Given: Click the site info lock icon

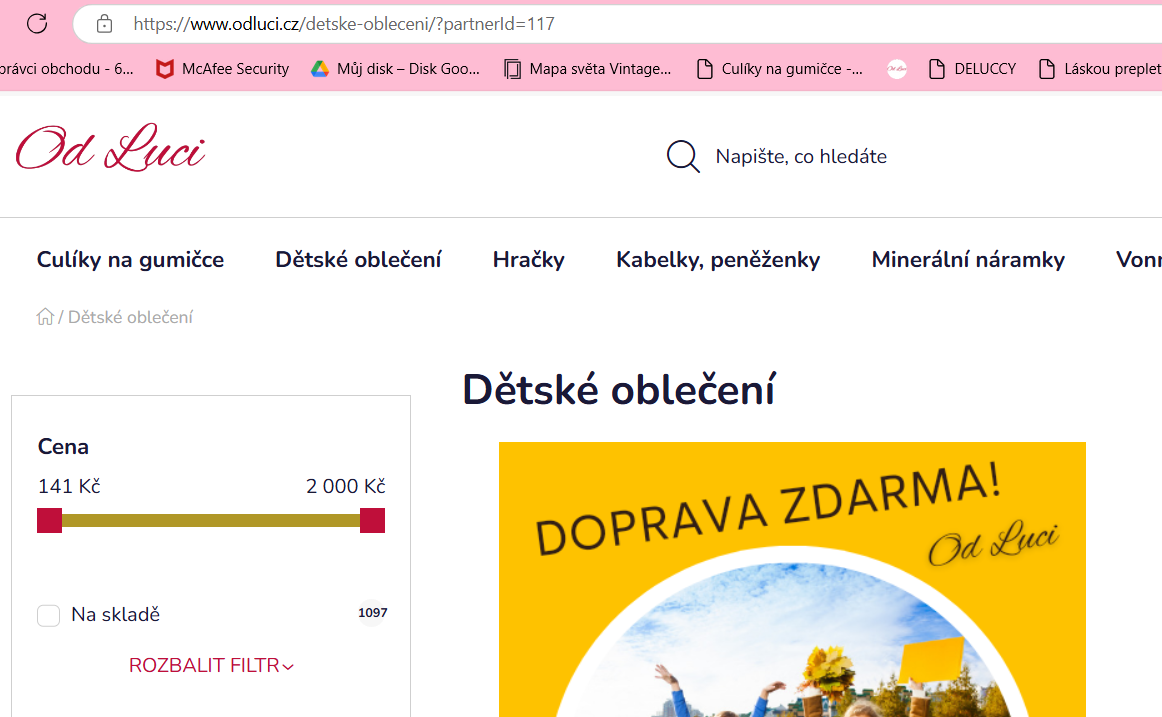Looking at the screenshot, I should [x=104, y=24].
